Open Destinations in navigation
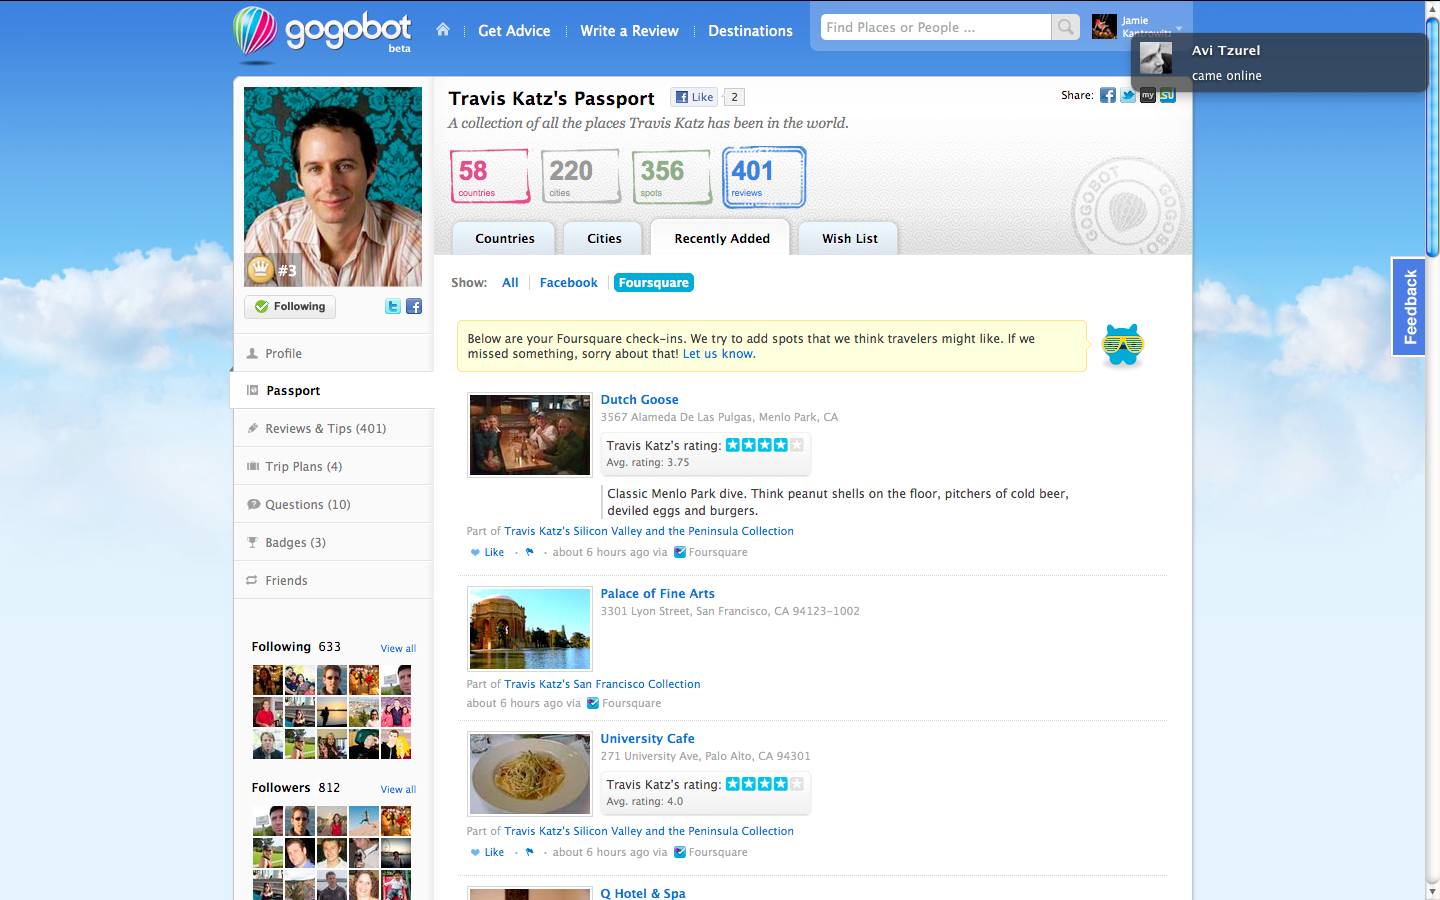This screenshot has width=1440, height=900. 750,31
